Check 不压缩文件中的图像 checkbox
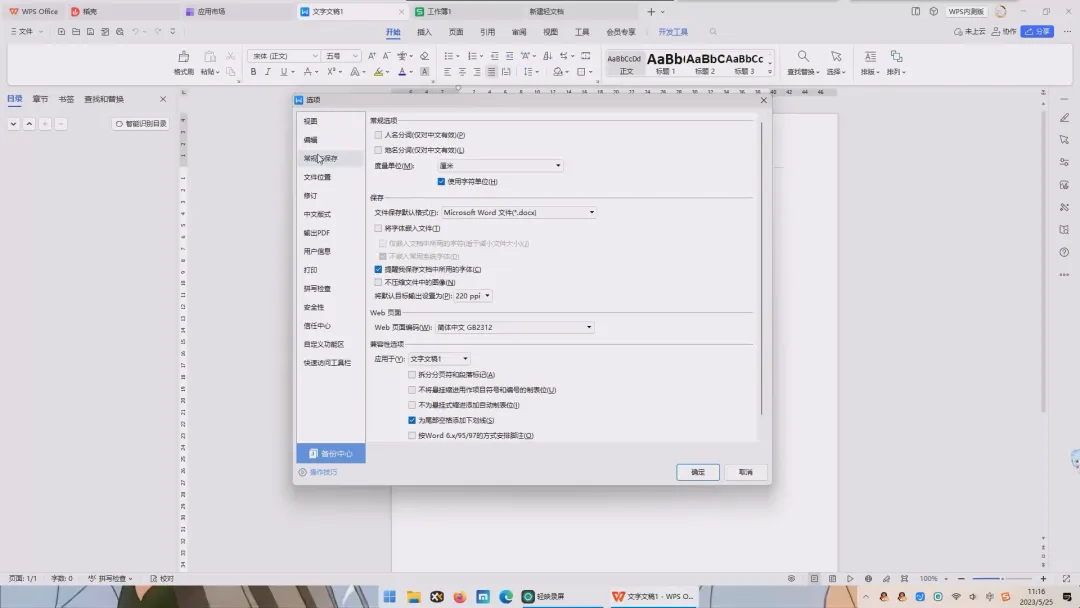The image size is (1080, 608). point(378,282)
